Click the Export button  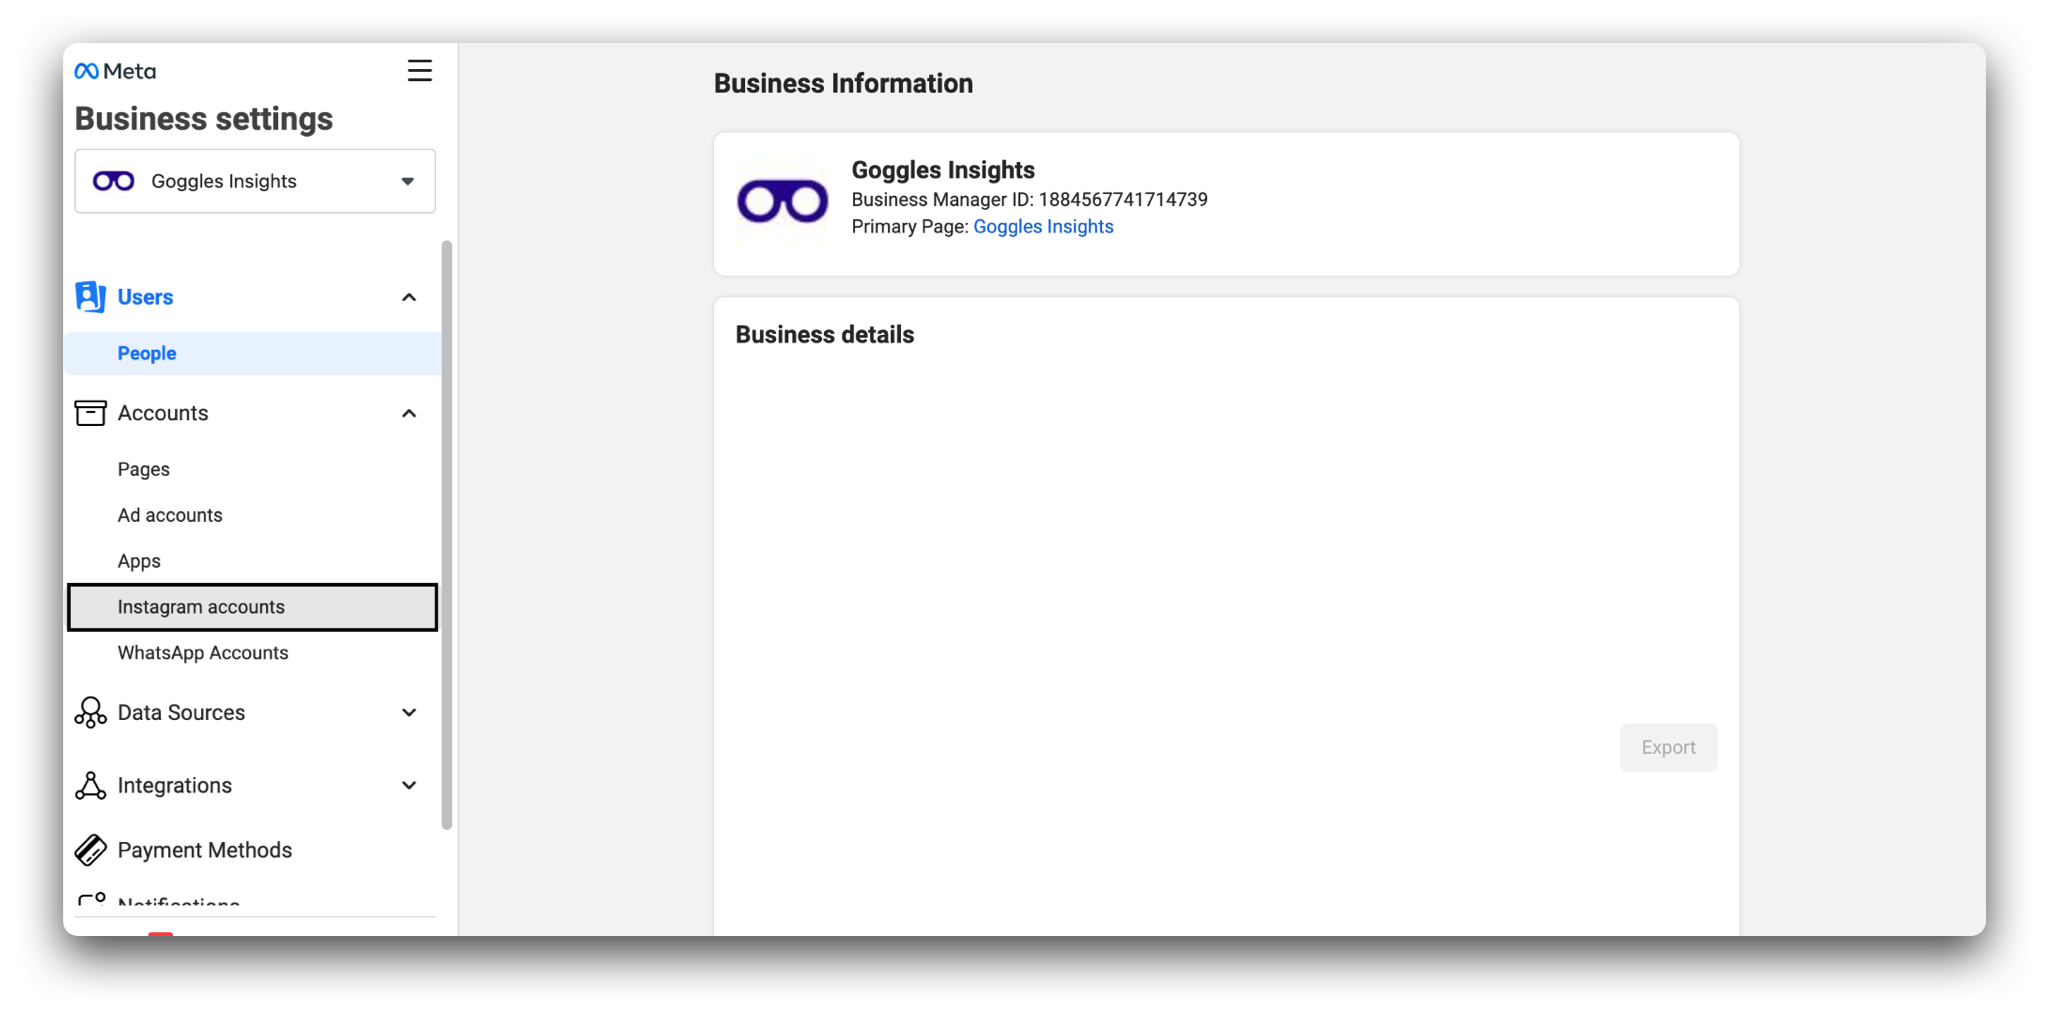click(1668, 747)
